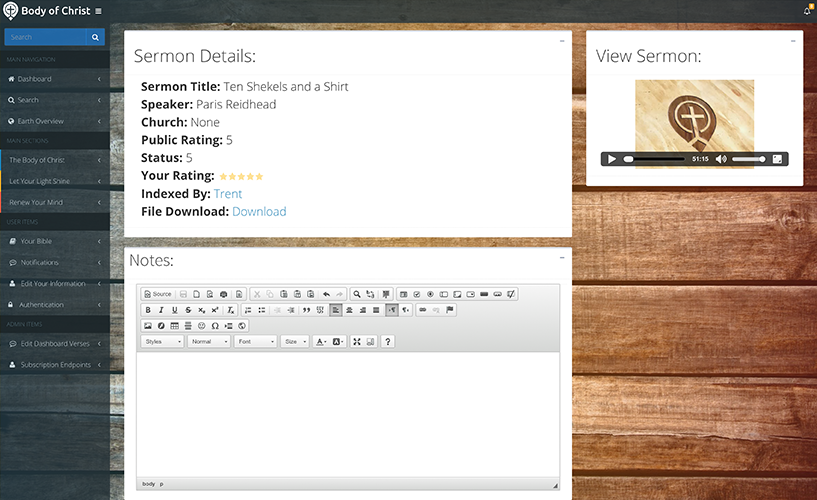Click the New Page icon in editor toolbar
817x500 pixels.
coord(196,294)
